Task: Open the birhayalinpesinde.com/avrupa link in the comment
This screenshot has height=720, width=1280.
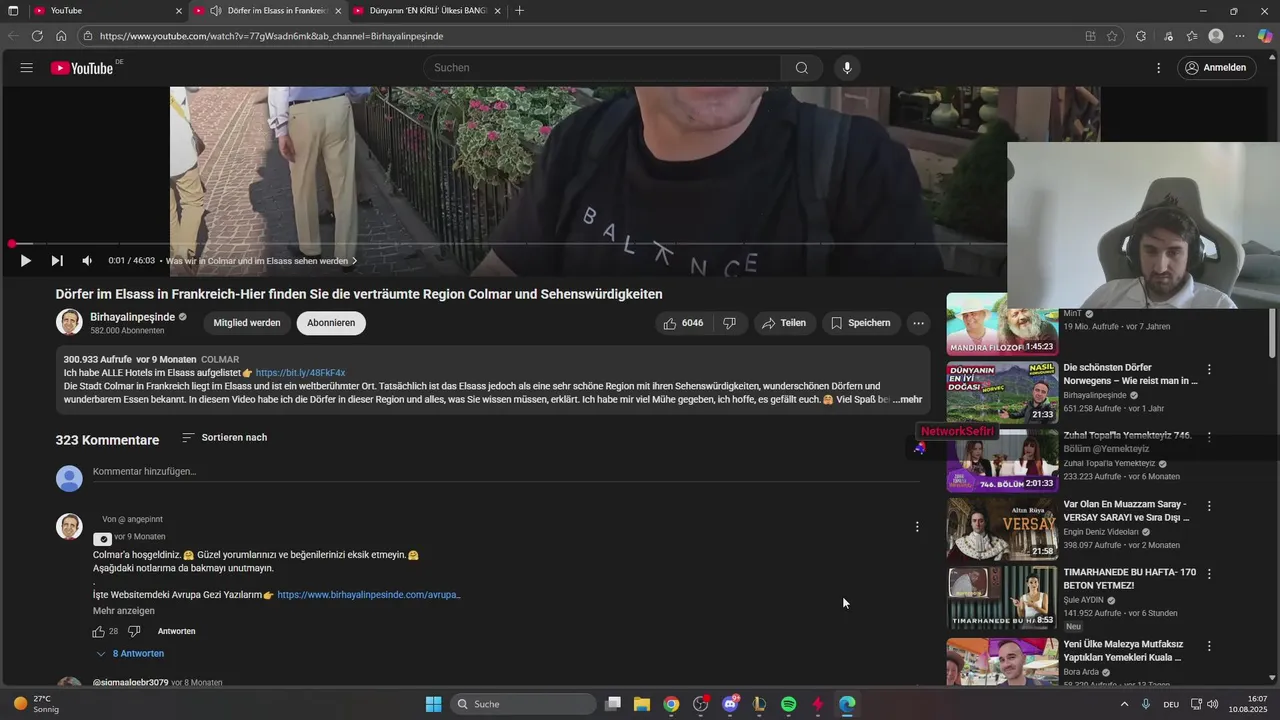Action: pos(369,595)
